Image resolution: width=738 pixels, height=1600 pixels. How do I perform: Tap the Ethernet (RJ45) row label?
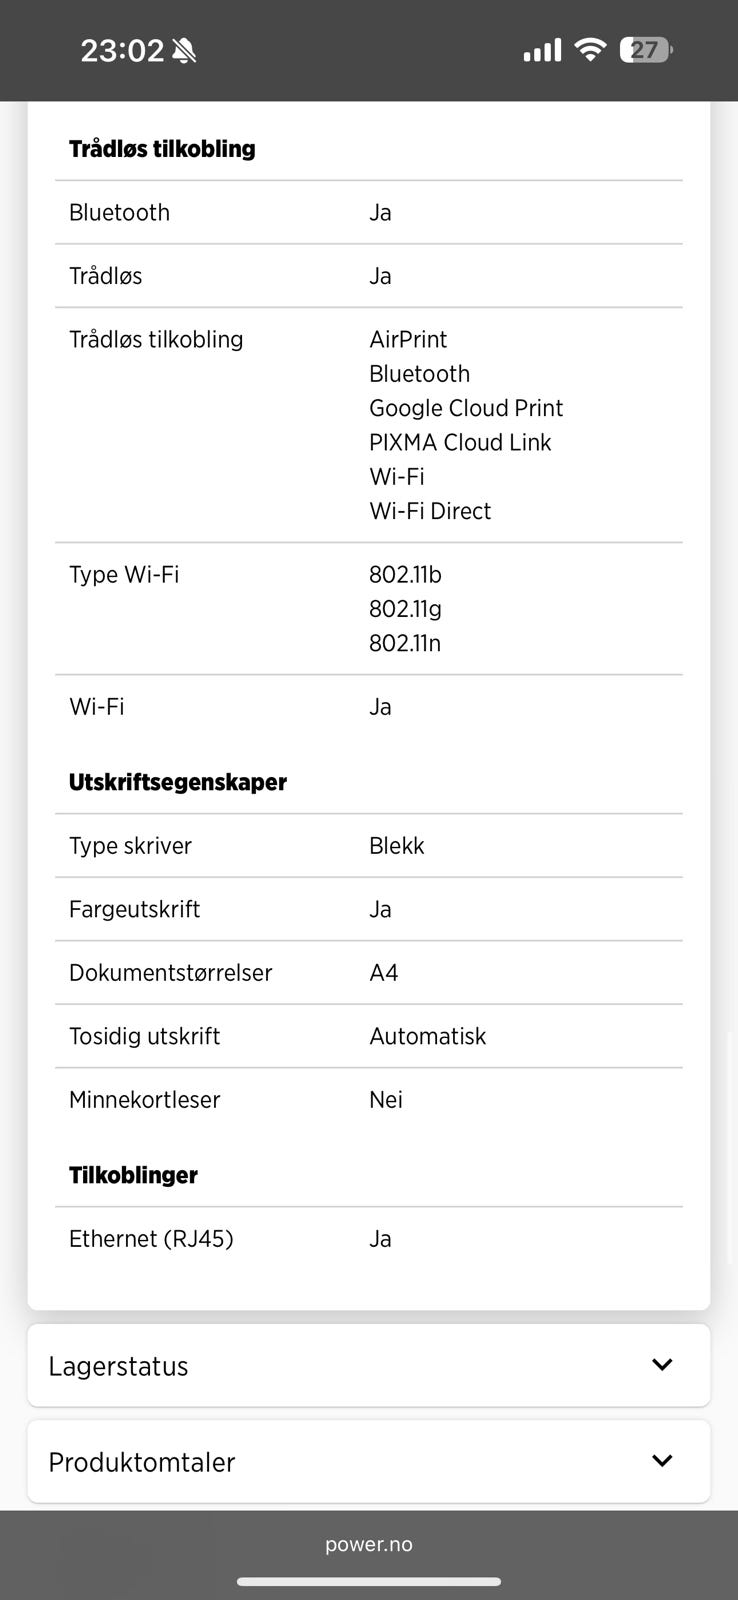(151, 1239)
